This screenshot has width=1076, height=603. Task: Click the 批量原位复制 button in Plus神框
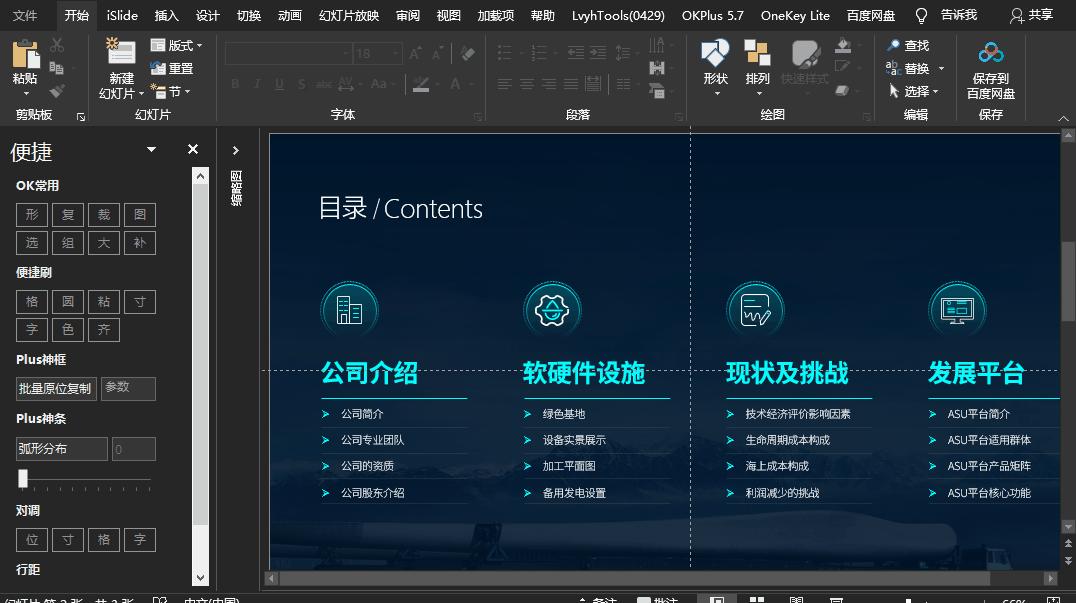[x=56, y=388]
